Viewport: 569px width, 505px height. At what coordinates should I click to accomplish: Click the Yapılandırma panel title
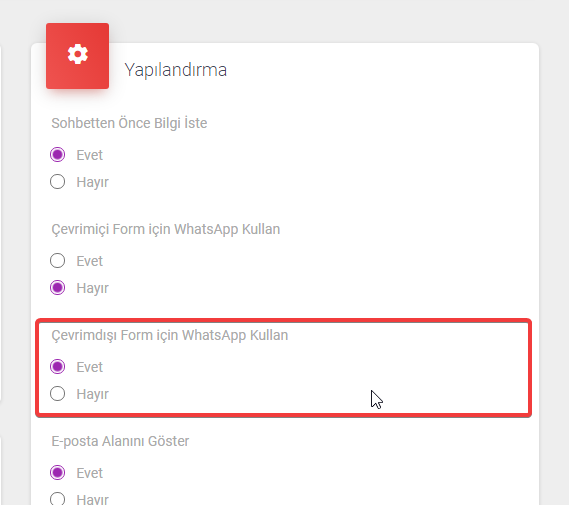176,70
